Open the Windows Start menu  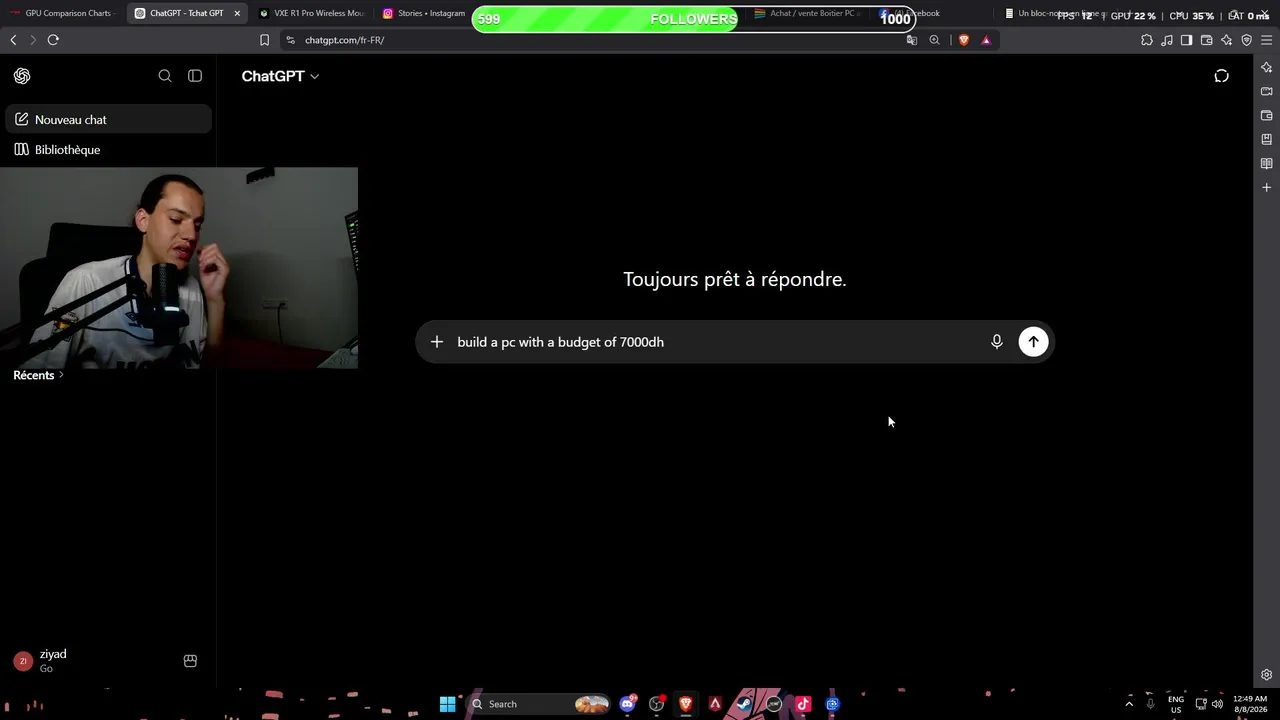pos(447,704)
